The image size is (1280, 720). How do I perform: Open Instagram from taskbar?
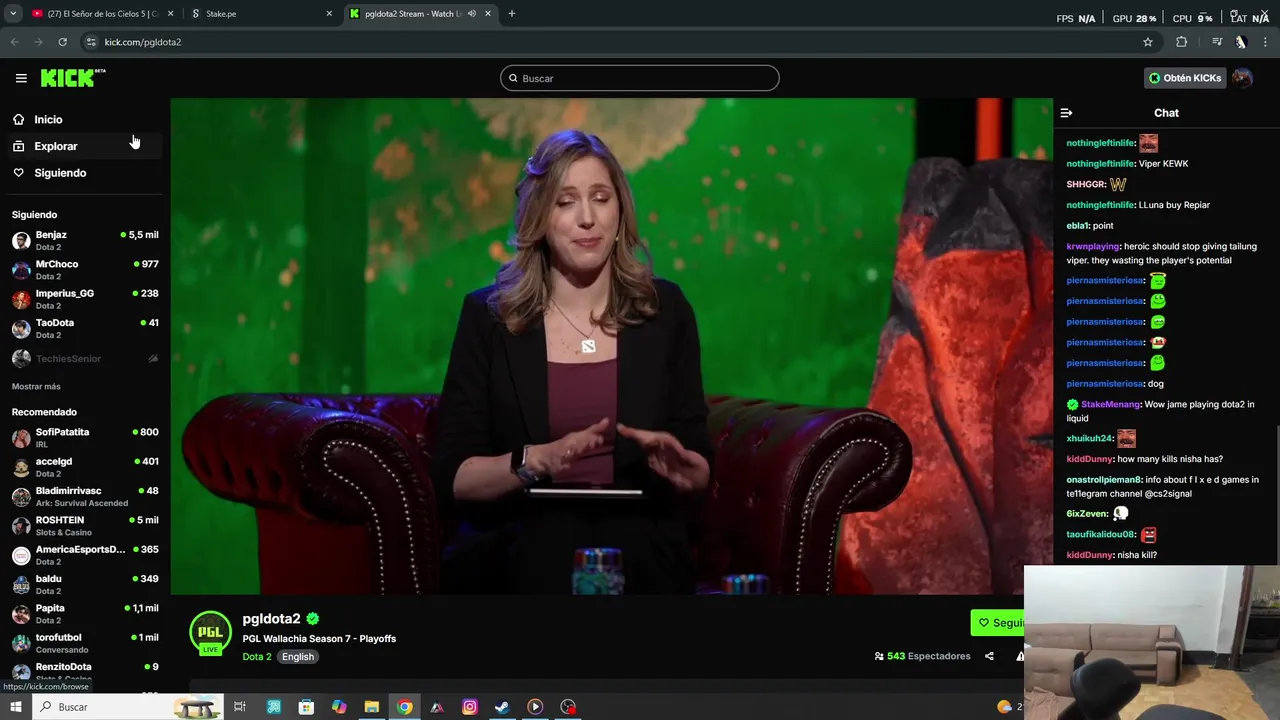(x=469, y=707)
